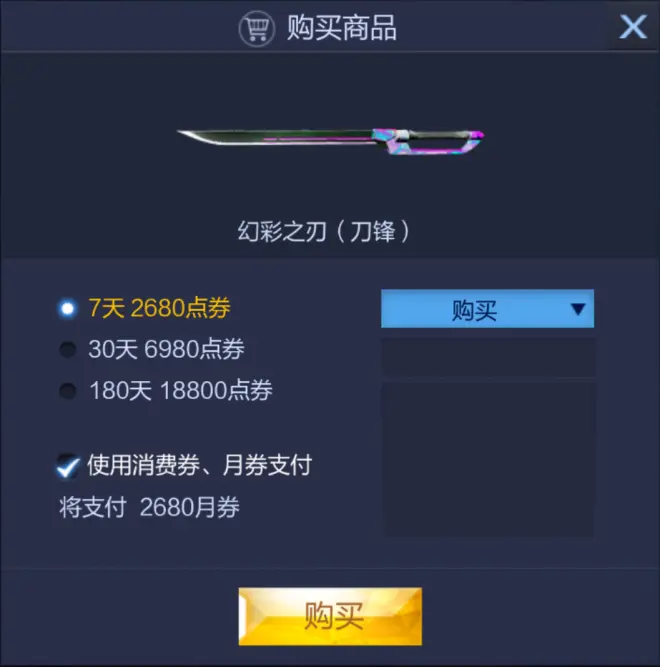Click the highlighted 7天 2680点券 label
The width and height of the screenshot is (660, 667).
click(x=159, y=308)
